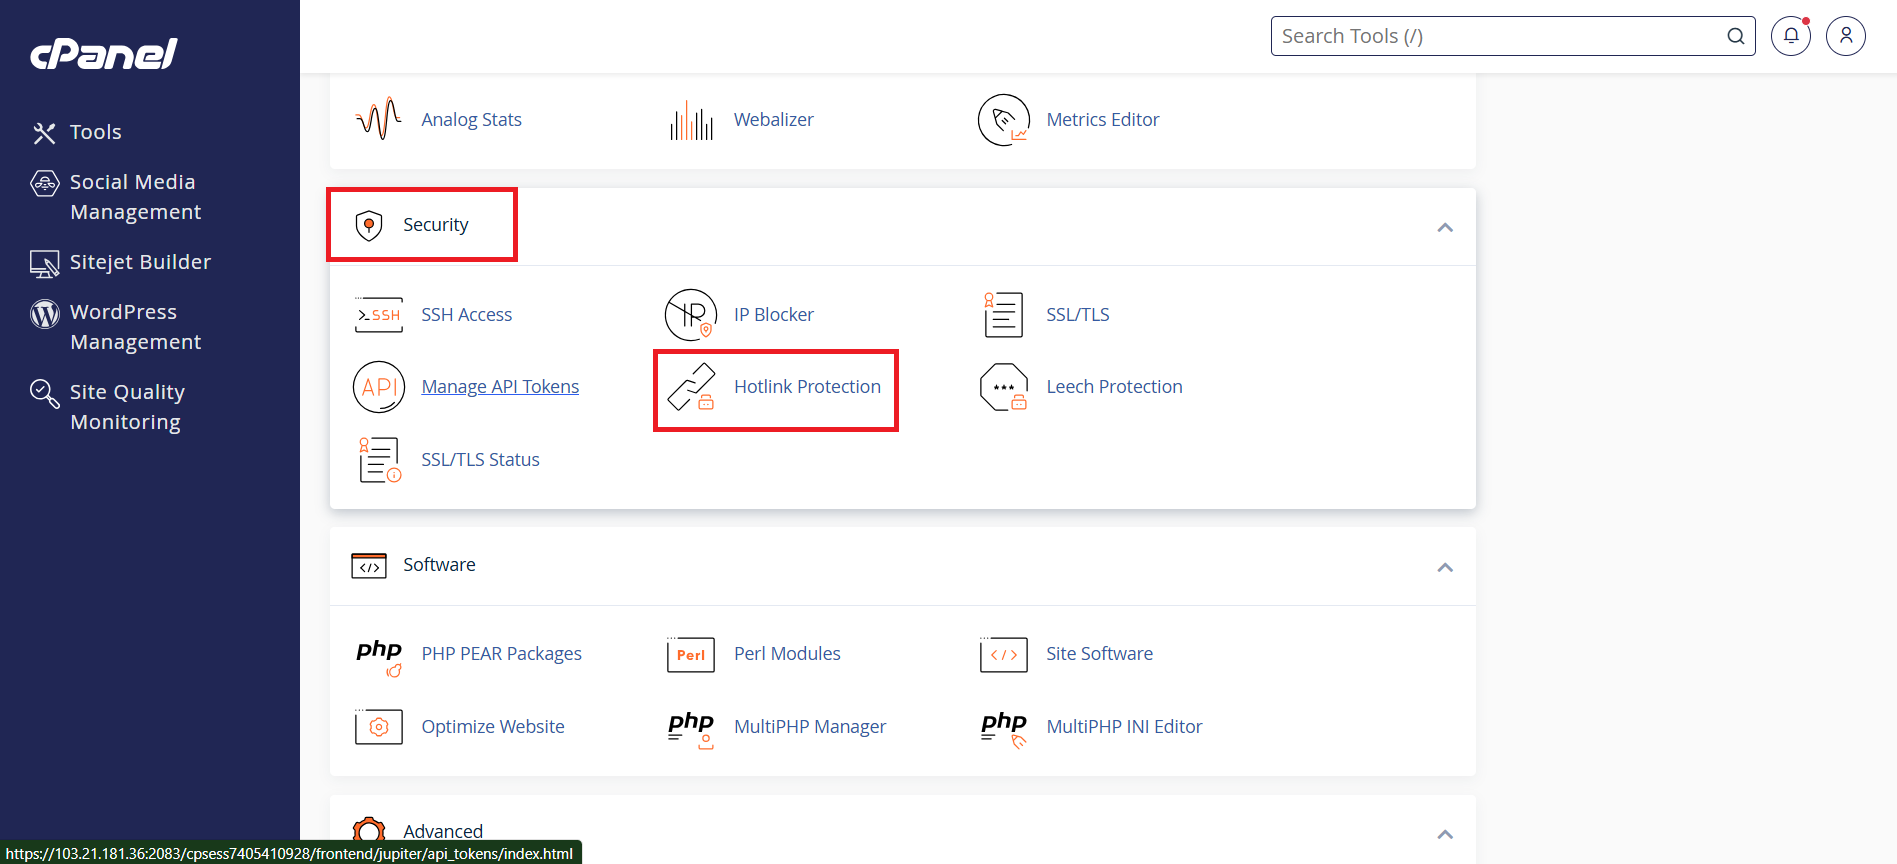Screen dimensions: 1897x864
Task: Open the Webalizer bar chart icon
Action: click(691, 120)
